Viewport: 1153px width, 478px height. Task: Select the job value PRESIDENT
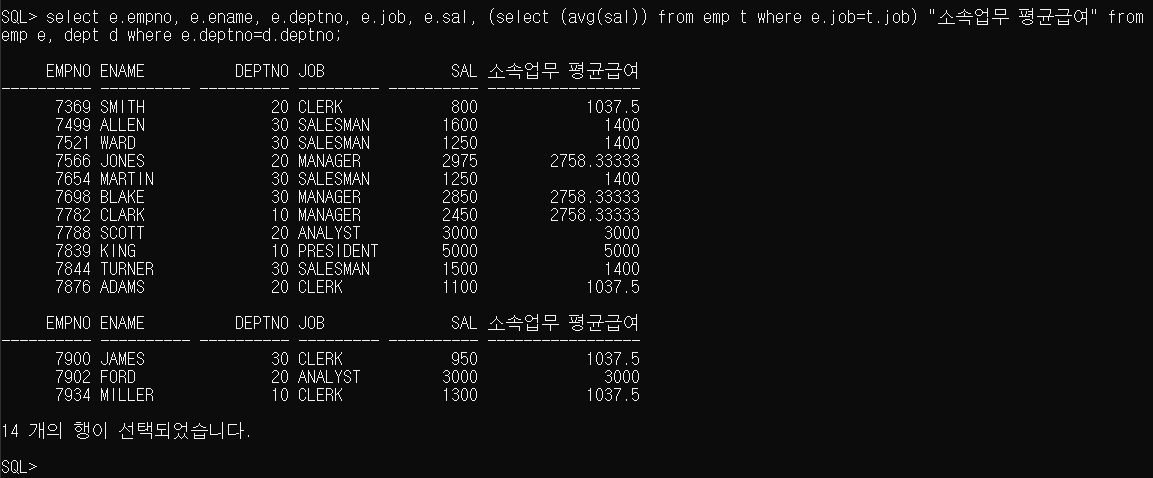[x=338, y=252]
